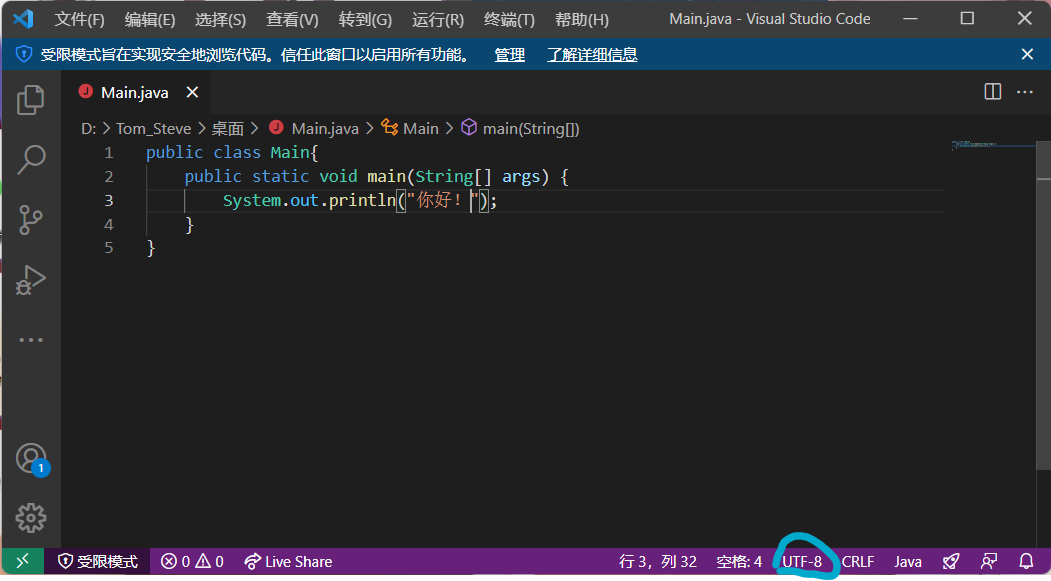Image resolution: width=1051 pixels, height=581 pixels.
Task: Open notifications via the bell icon
Action: tap(1026, 561)
